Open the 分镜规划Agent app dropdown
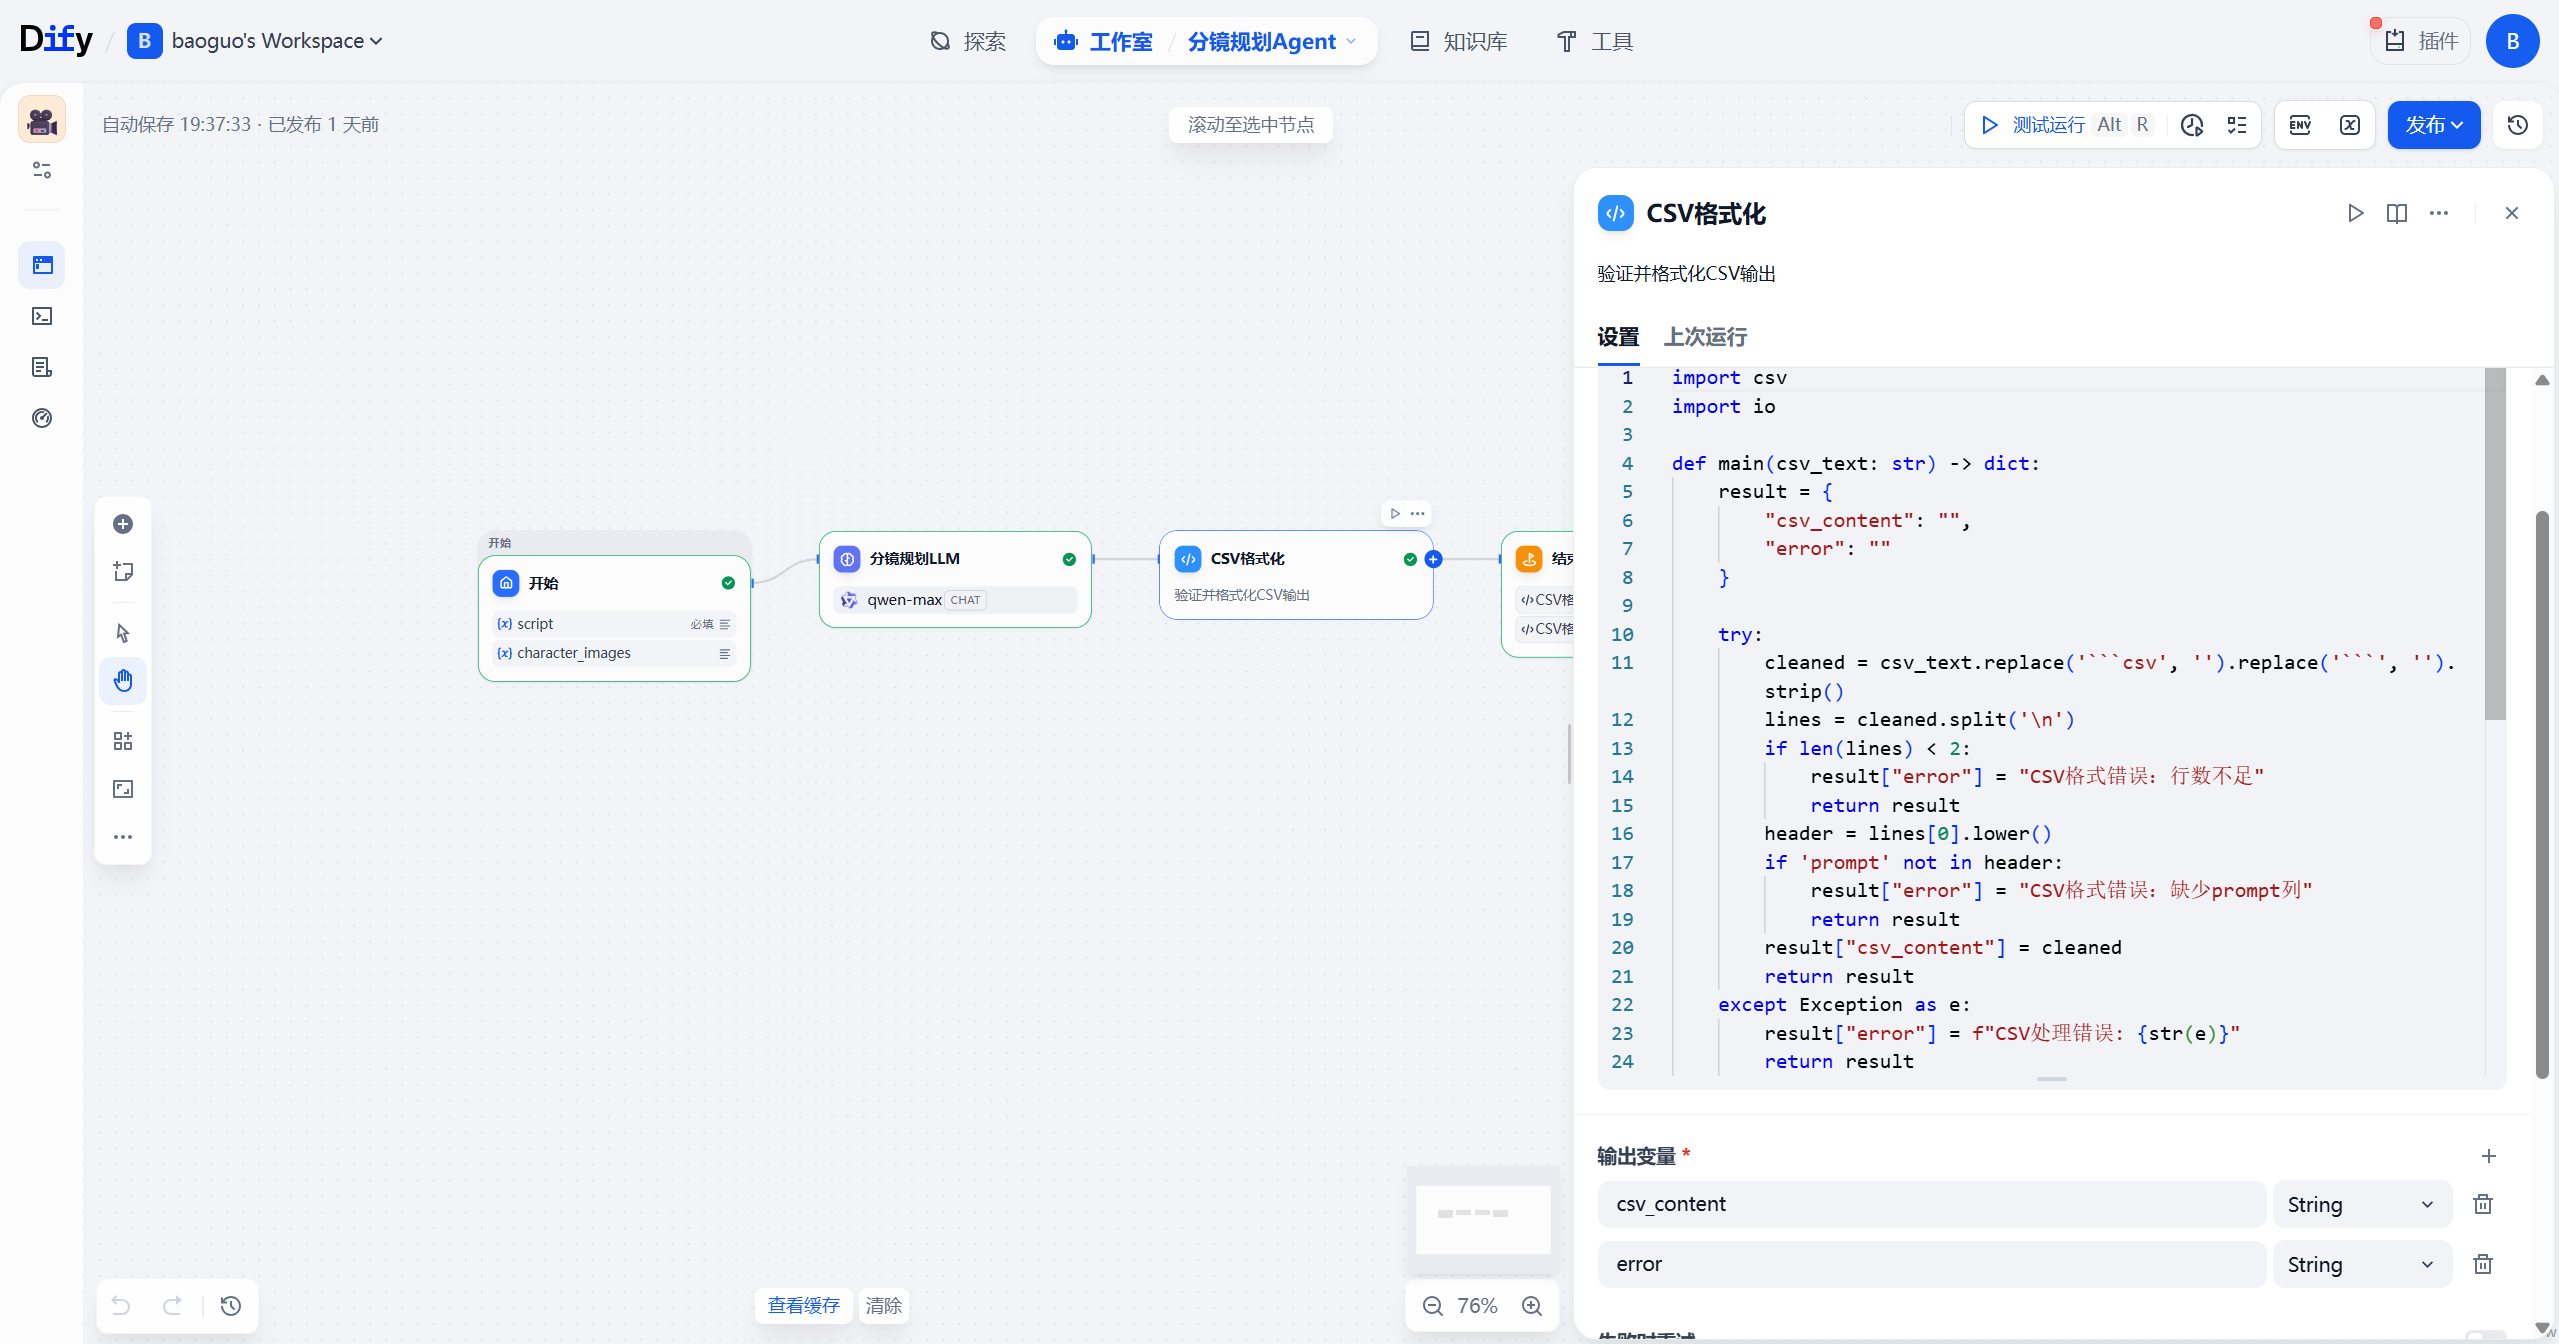 coord(1272,41)
